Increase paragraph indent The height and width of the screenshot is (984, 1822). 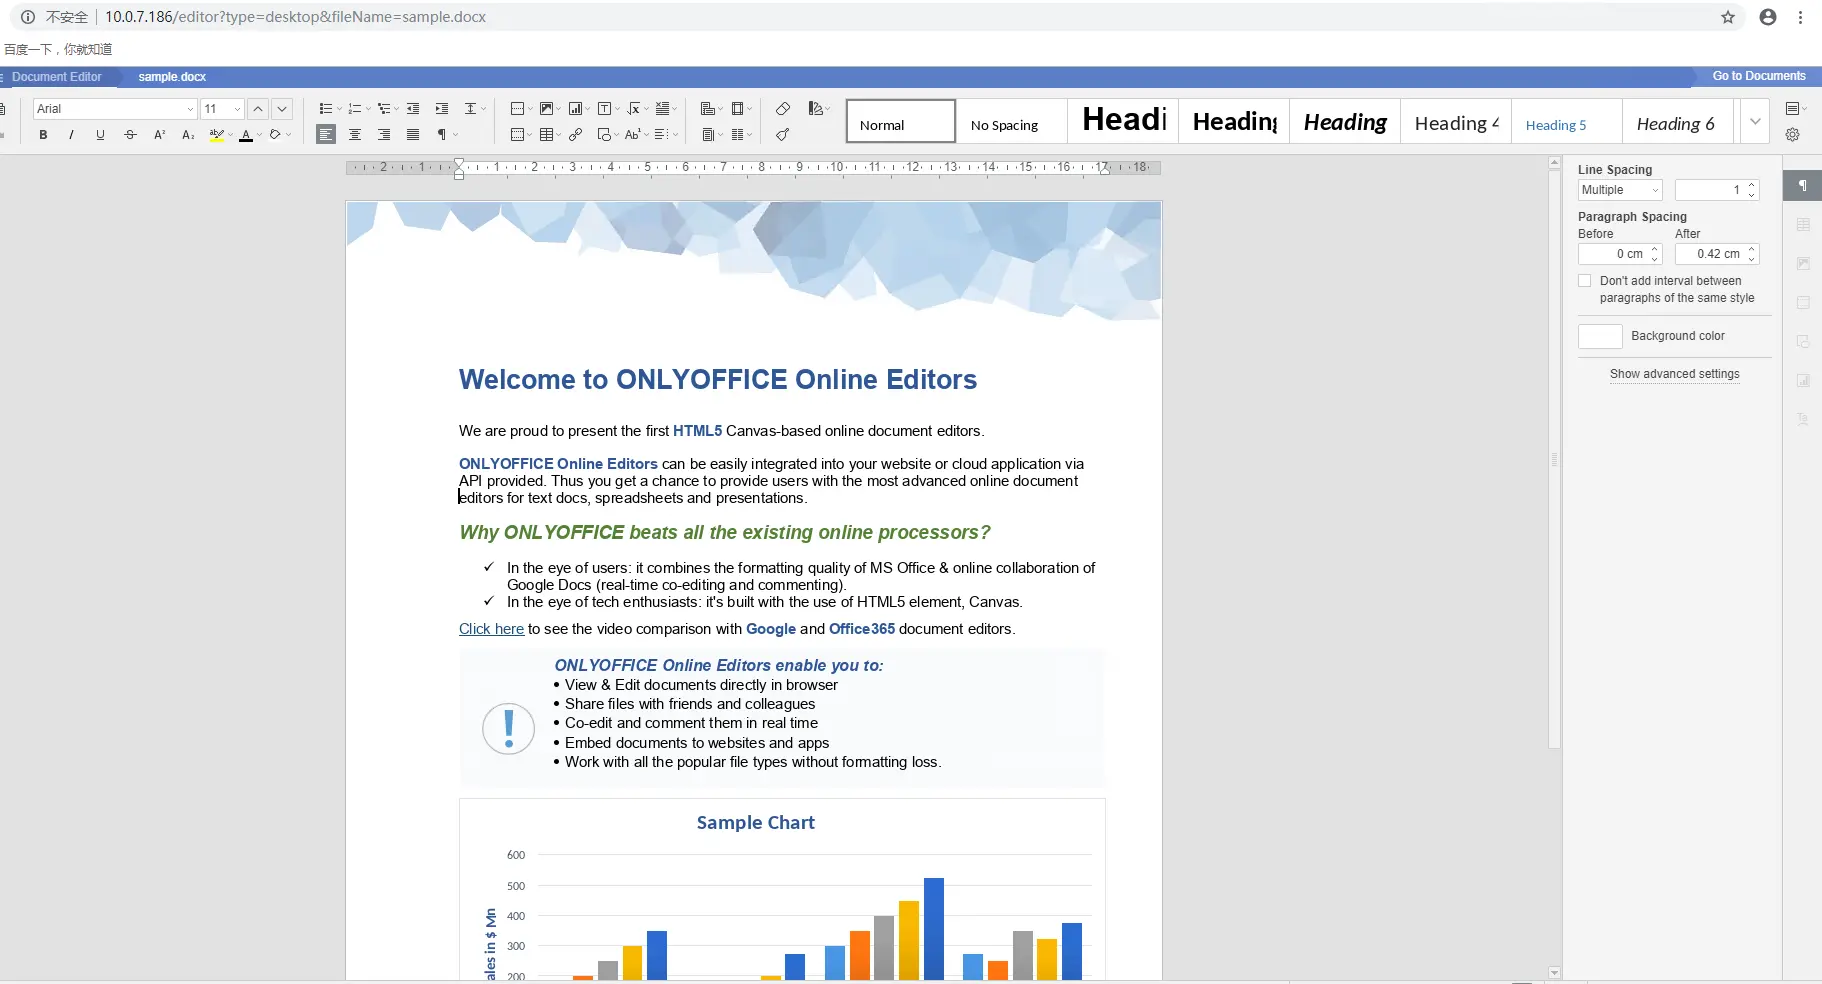coord(441,109)
